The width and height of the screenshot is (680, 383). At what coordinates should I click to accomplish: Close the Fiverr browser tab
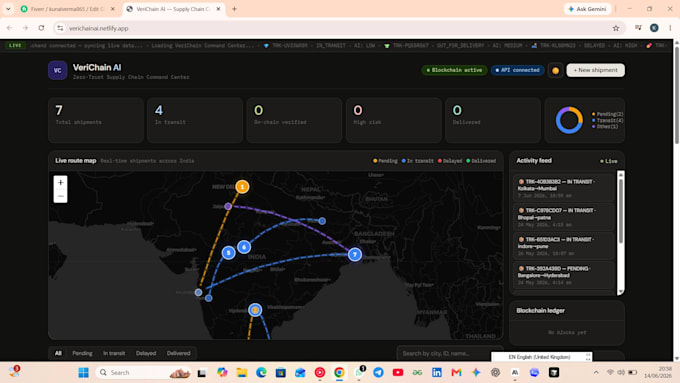pyautogui.click(x=113, y=9)
